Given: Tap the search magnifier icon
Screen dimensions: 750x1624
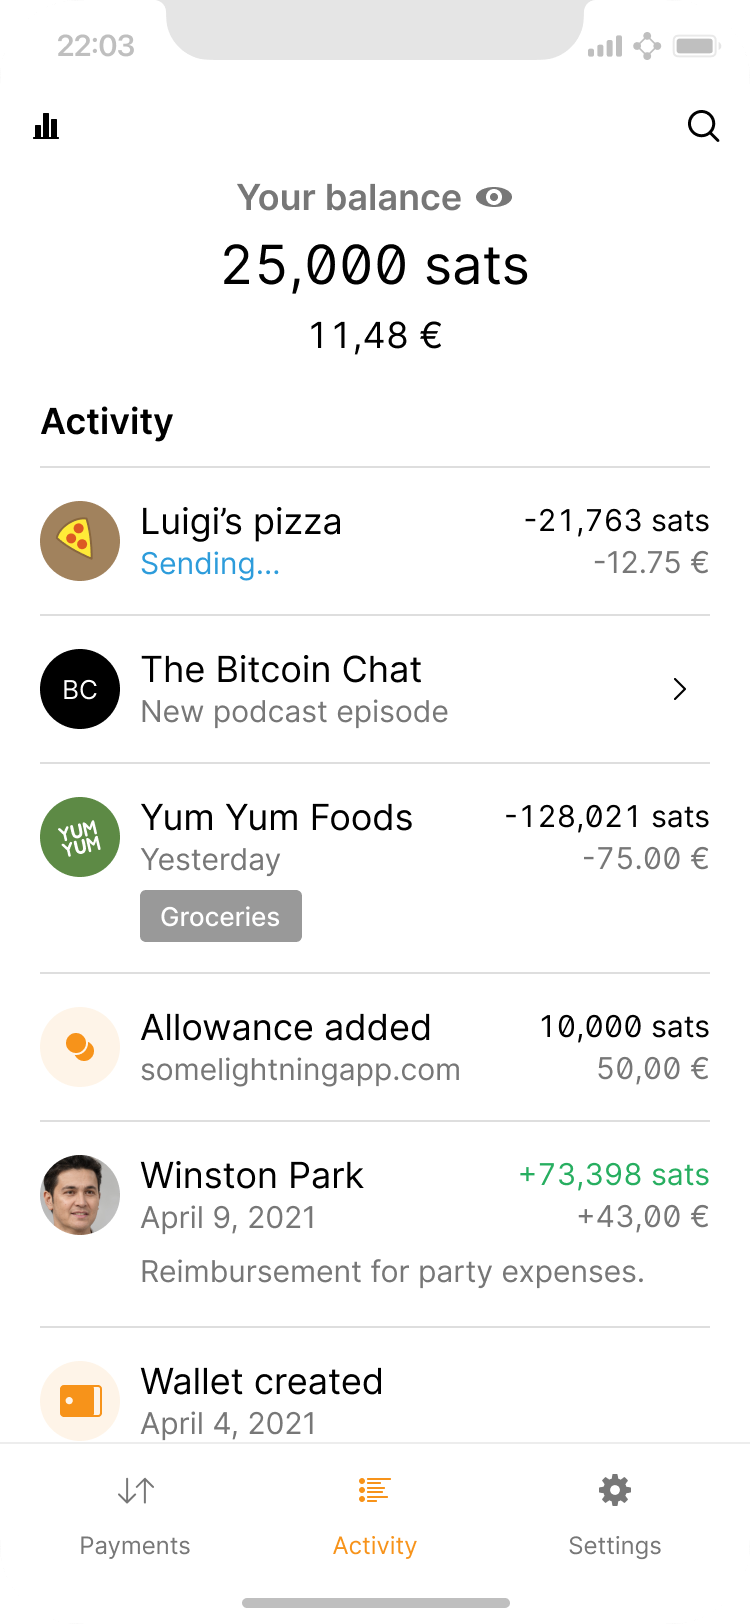Looking at the screenshot, I should [703, 126].
